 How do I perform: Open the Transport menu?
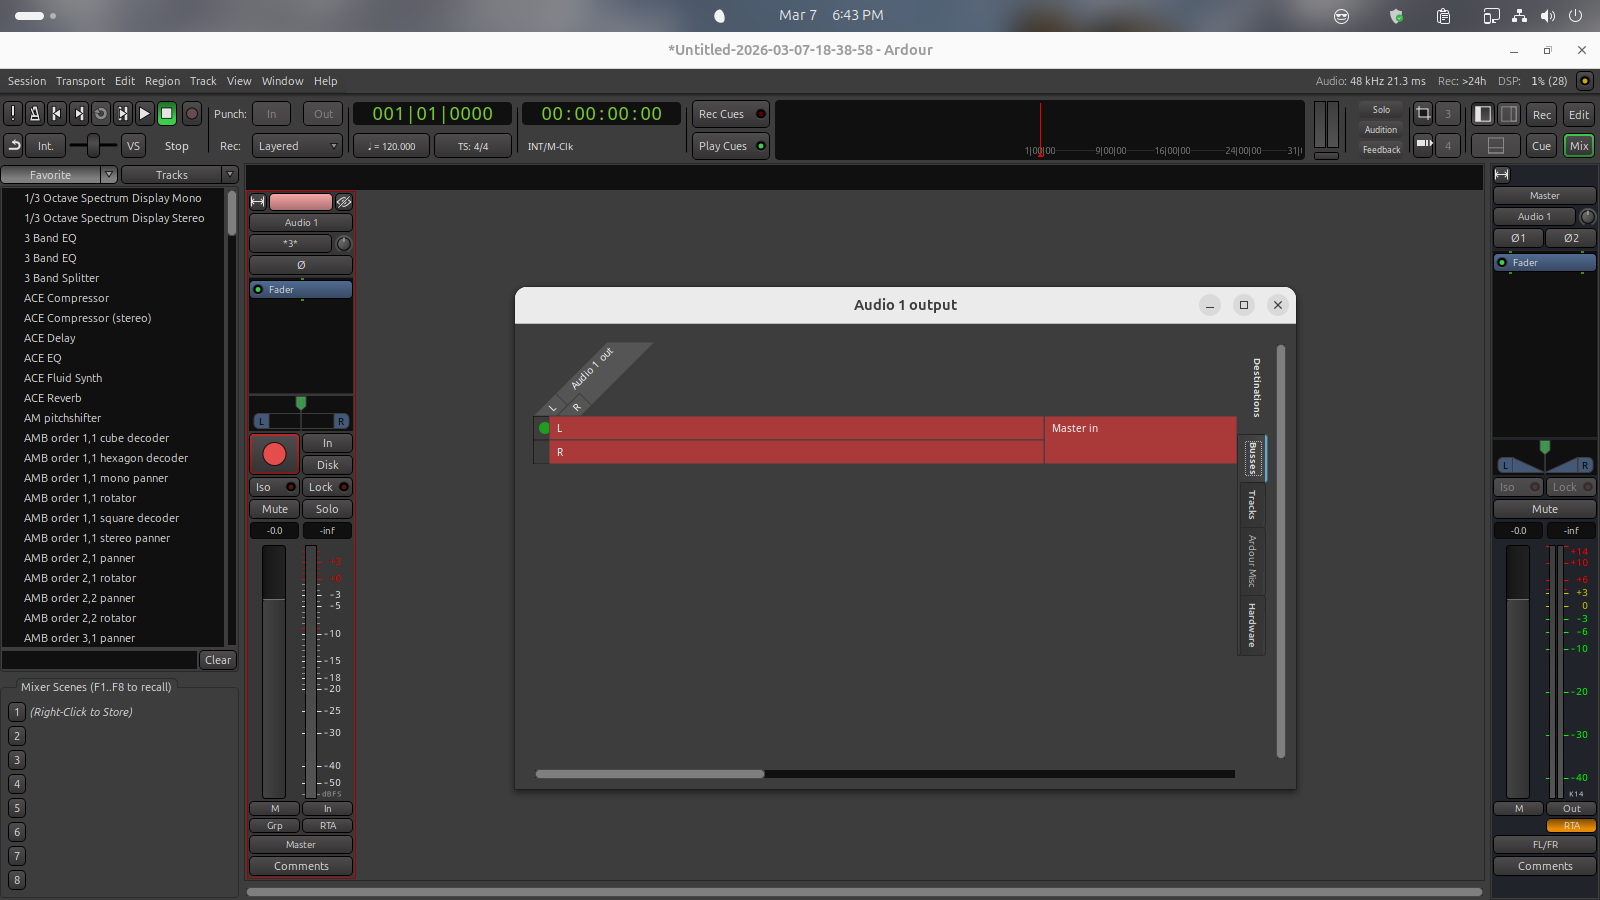80,81
